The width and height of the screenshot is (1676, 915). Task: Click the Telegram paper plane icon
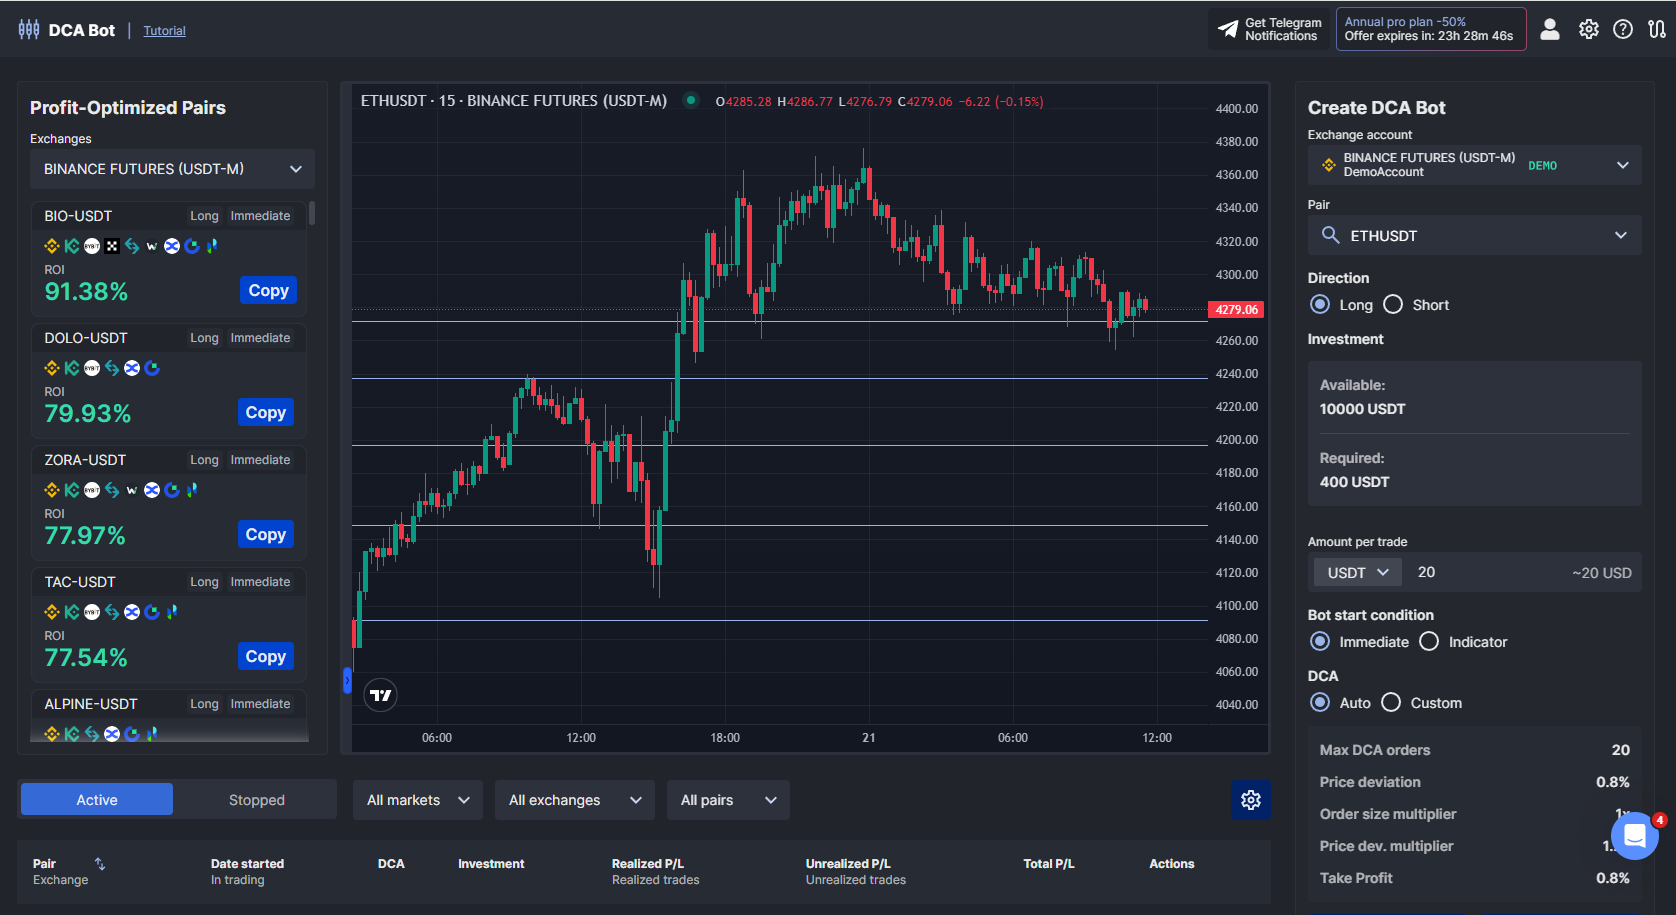[1228, 29]
